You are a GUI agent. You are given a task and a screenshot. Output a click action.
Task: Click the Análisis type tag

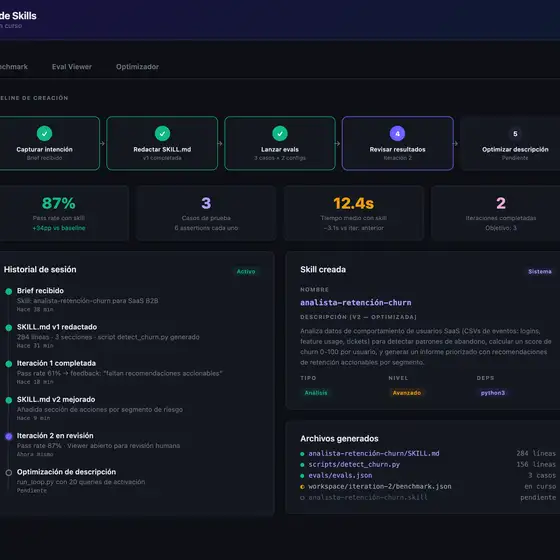(316, 392)
